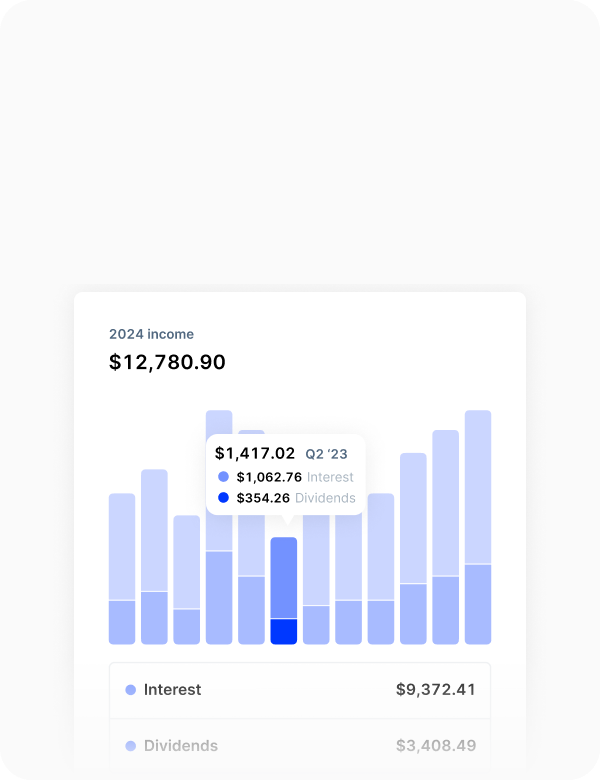600x780 pixels.
Task: Click the $1,062.76 Interest value in tooltip
Action: click(269, 478)
